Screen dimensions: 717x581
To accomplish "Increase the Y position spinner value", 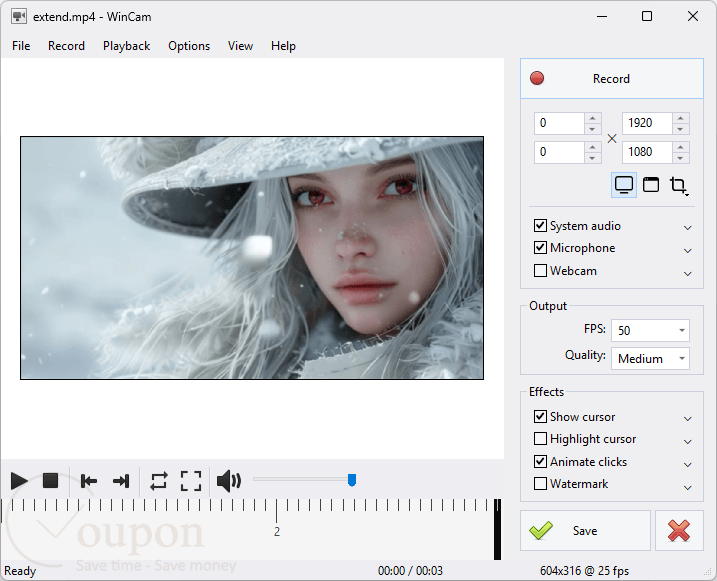I will click(593, 147).
